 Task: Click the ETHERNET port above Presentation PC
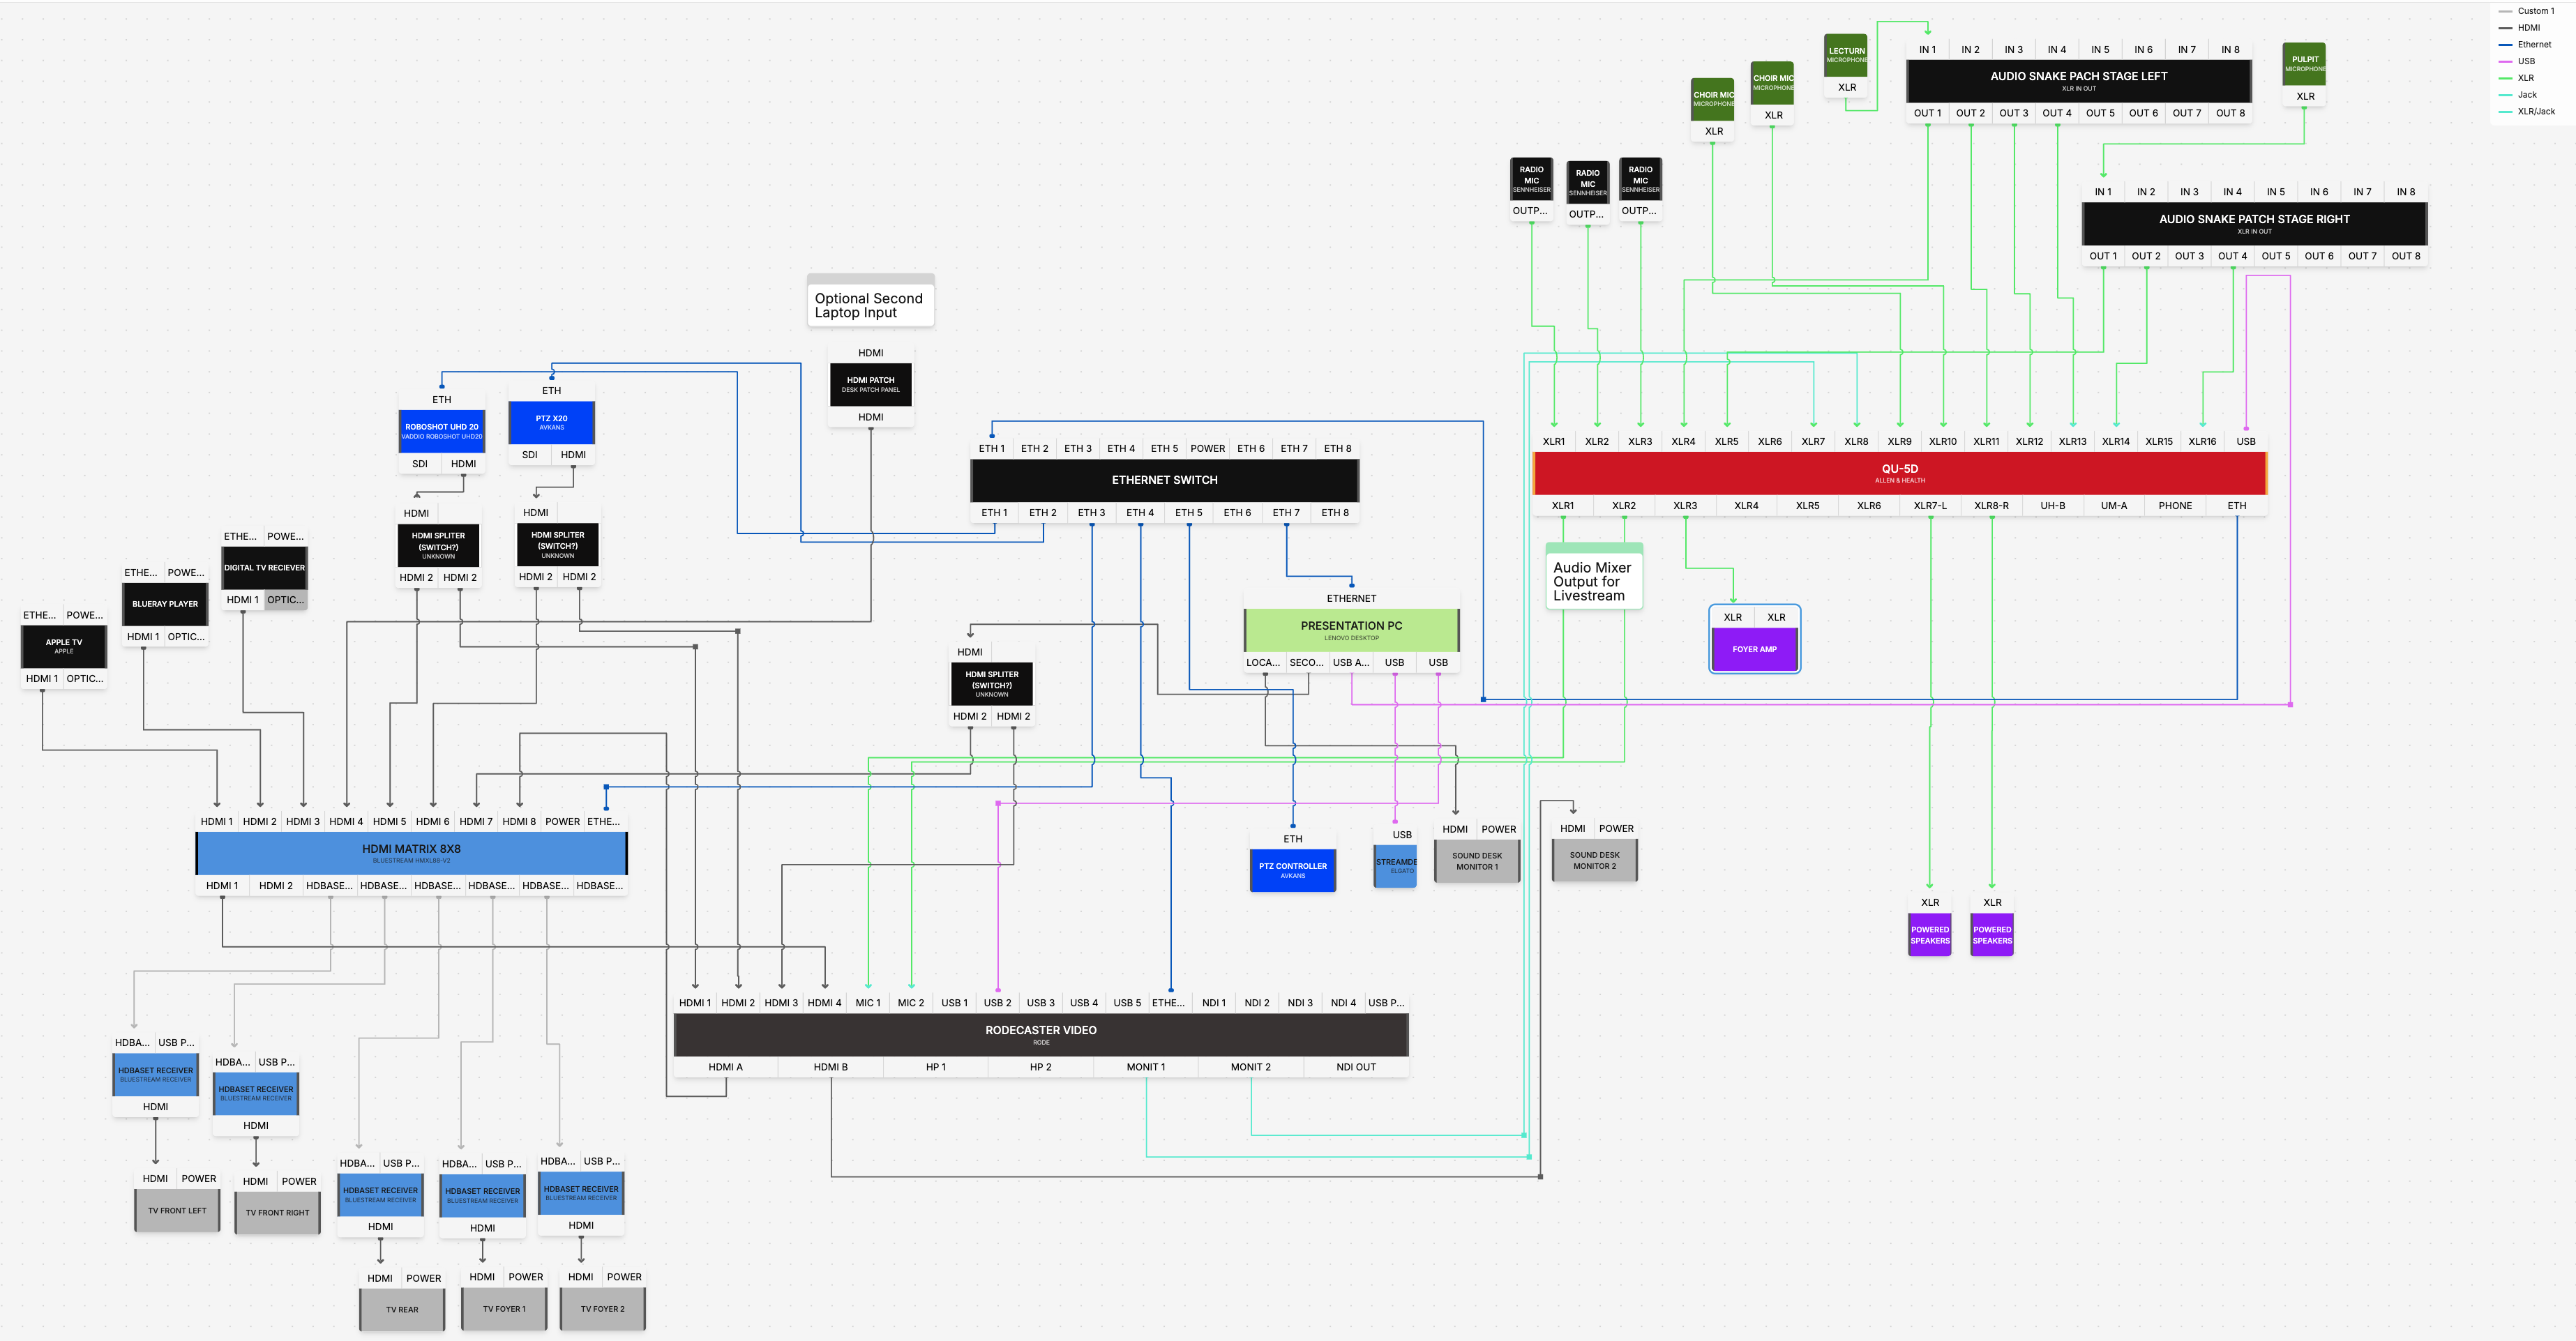pos(1351,599)
